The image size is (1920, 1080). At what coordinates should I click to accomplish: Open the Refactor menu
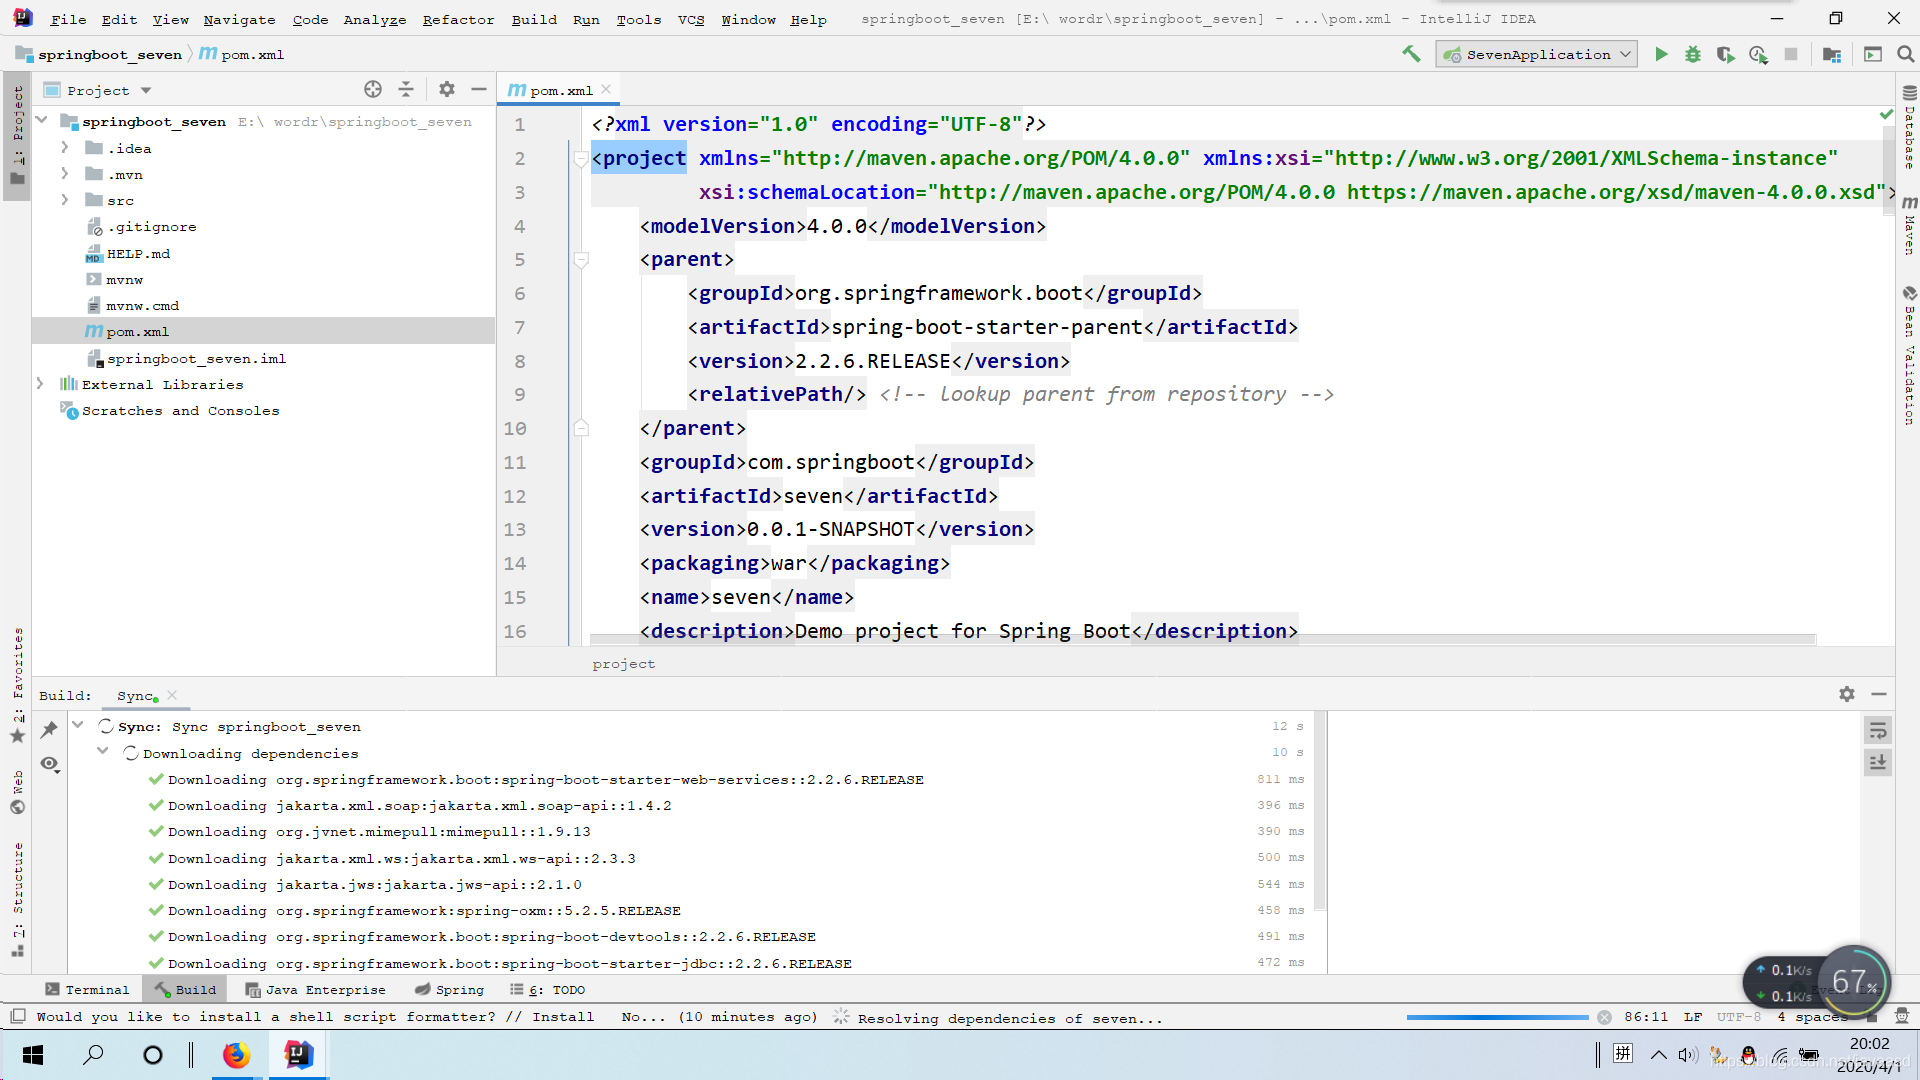click(458, 19)
